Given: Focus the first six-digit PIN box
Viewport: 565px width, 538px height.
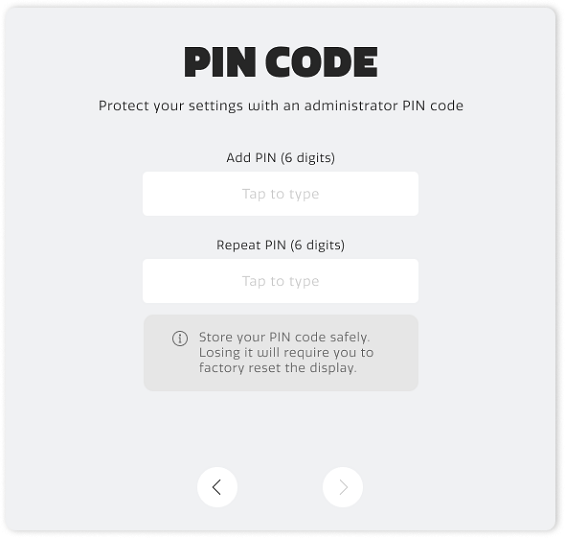Looking at the screenshot, I should (x=280, y=194).
